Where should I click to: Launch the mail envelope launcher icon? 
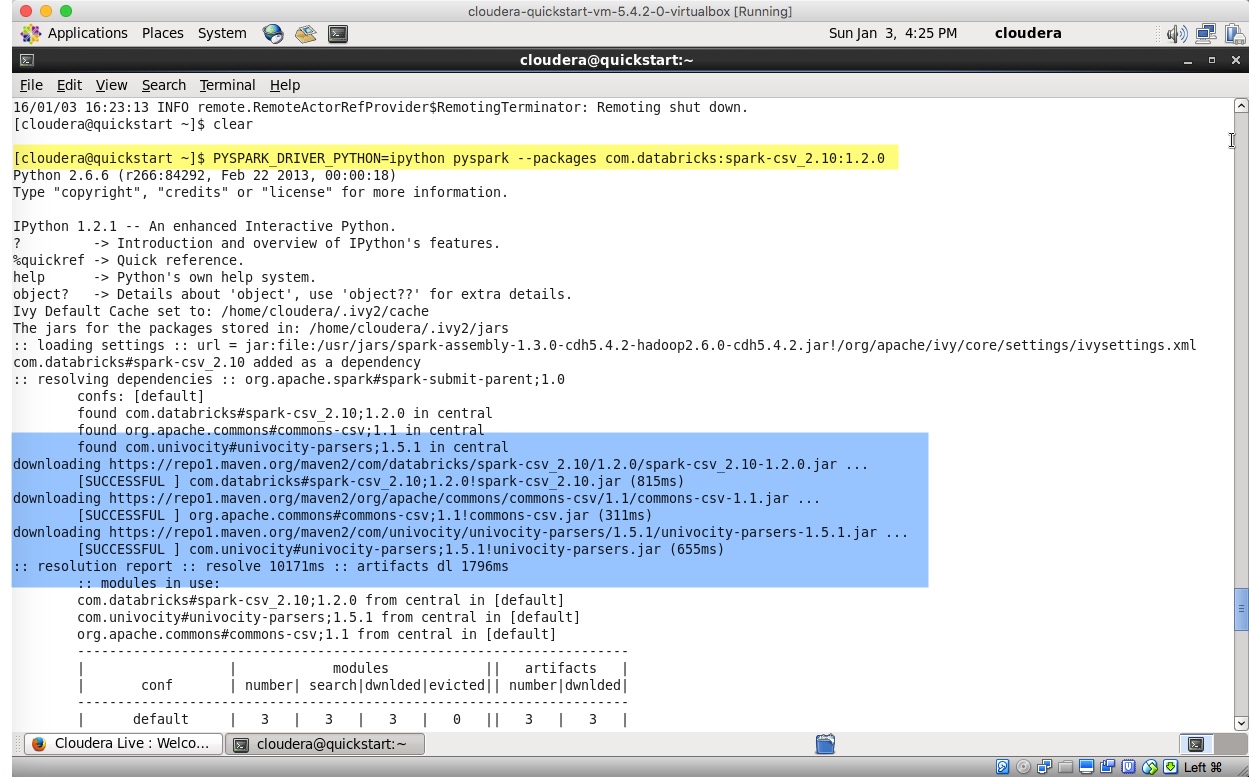tap(305, 33)
